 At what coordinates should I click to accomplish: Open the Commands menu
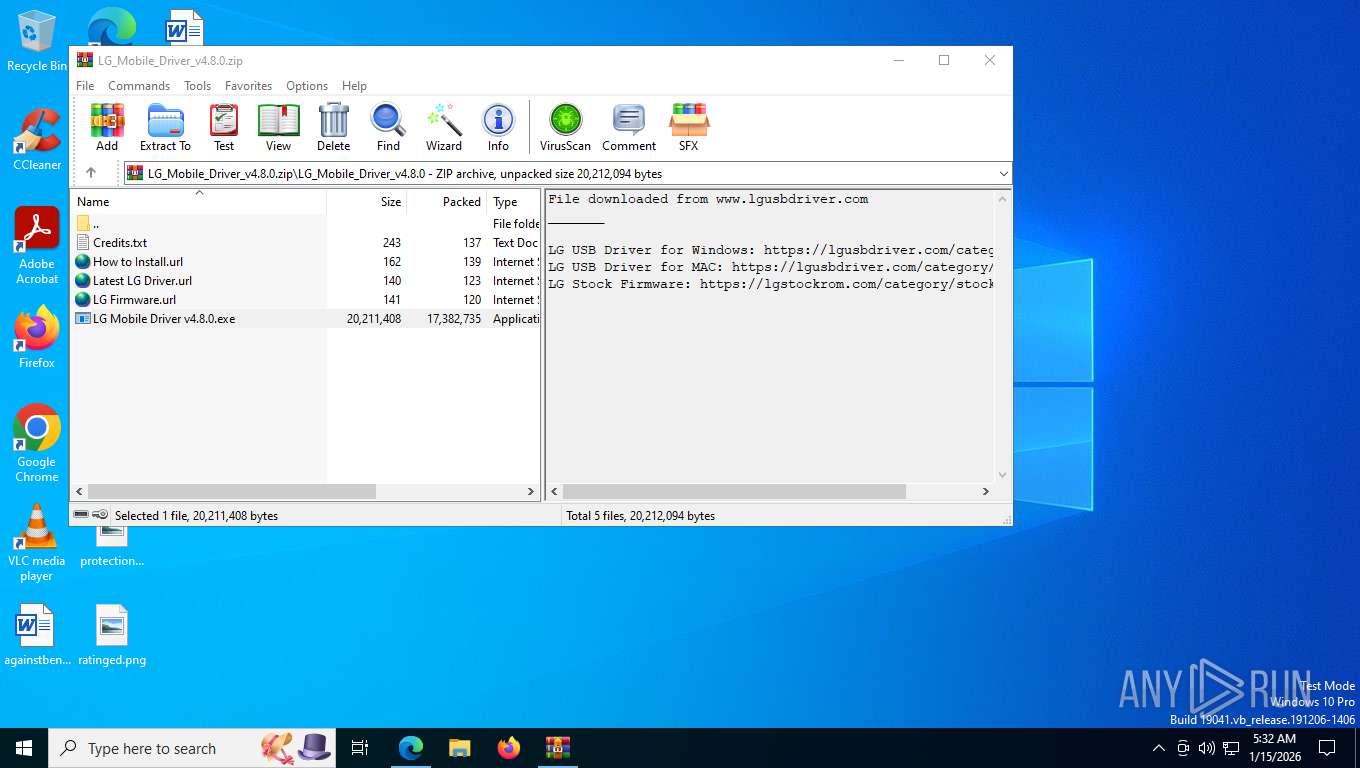[139, 86]
